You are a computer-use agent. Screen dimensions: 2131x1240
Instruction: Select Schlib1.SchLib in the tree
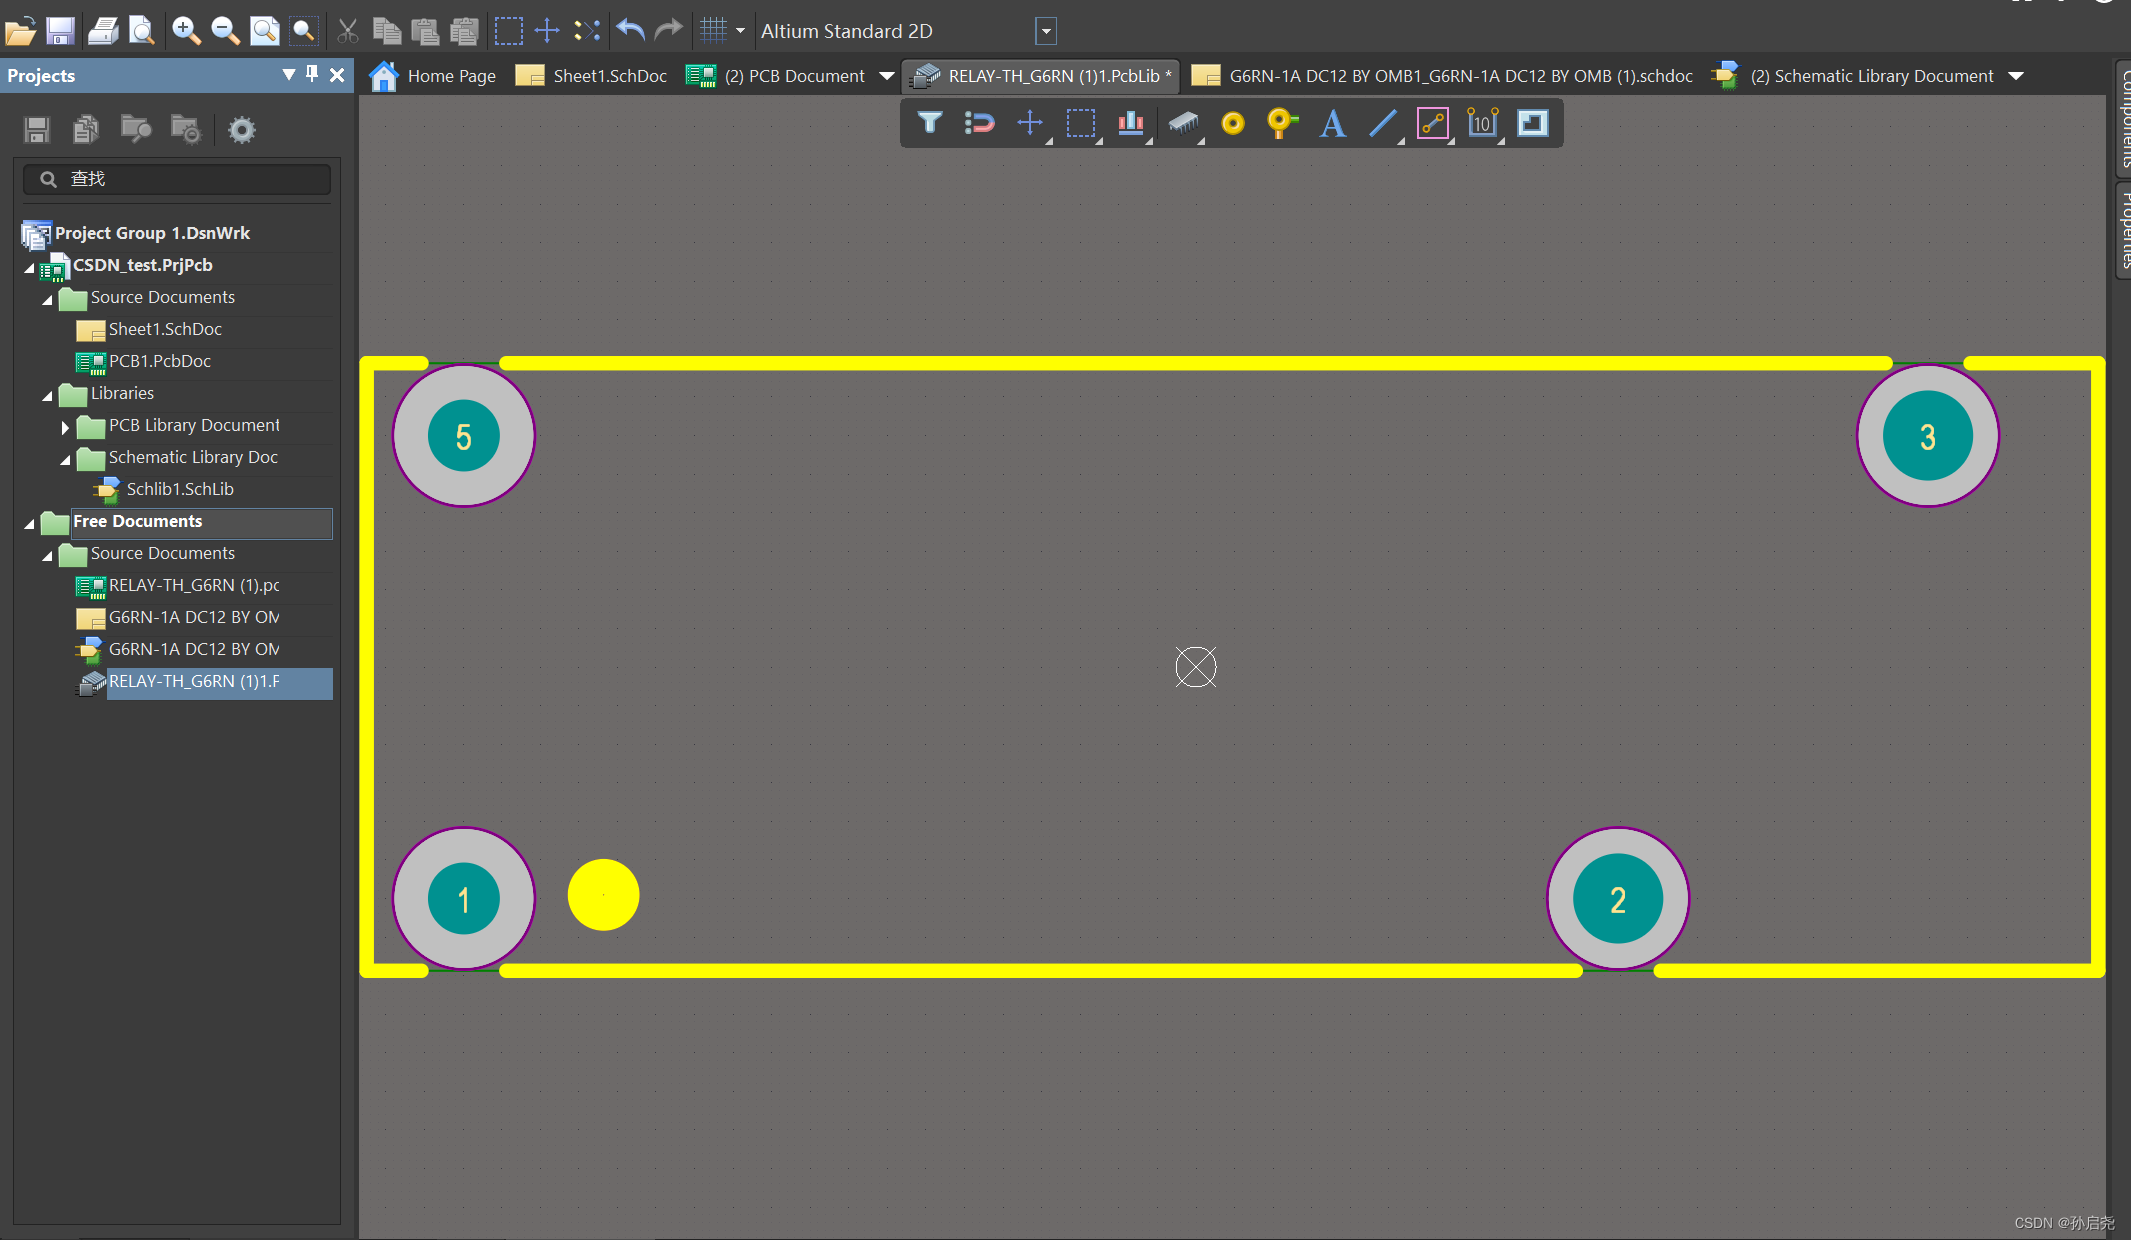coord(180,489)
